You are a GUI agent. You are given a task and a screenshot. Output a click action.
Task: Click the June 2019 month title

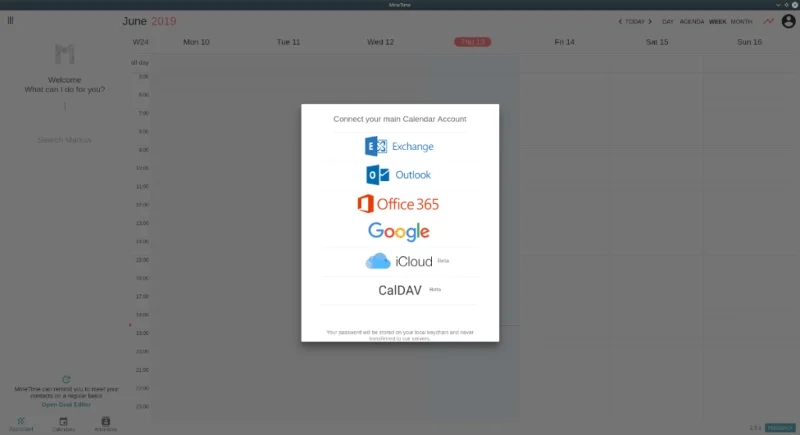click(149, 21)
